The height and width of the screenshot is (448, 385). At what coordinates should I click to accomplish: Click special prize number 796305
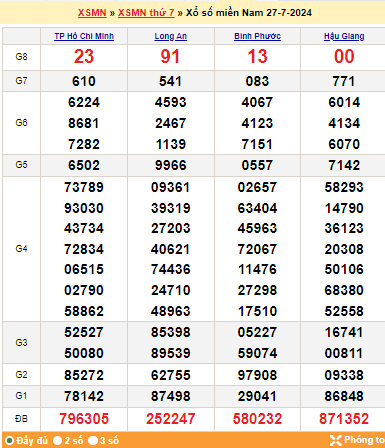point(84,419)
